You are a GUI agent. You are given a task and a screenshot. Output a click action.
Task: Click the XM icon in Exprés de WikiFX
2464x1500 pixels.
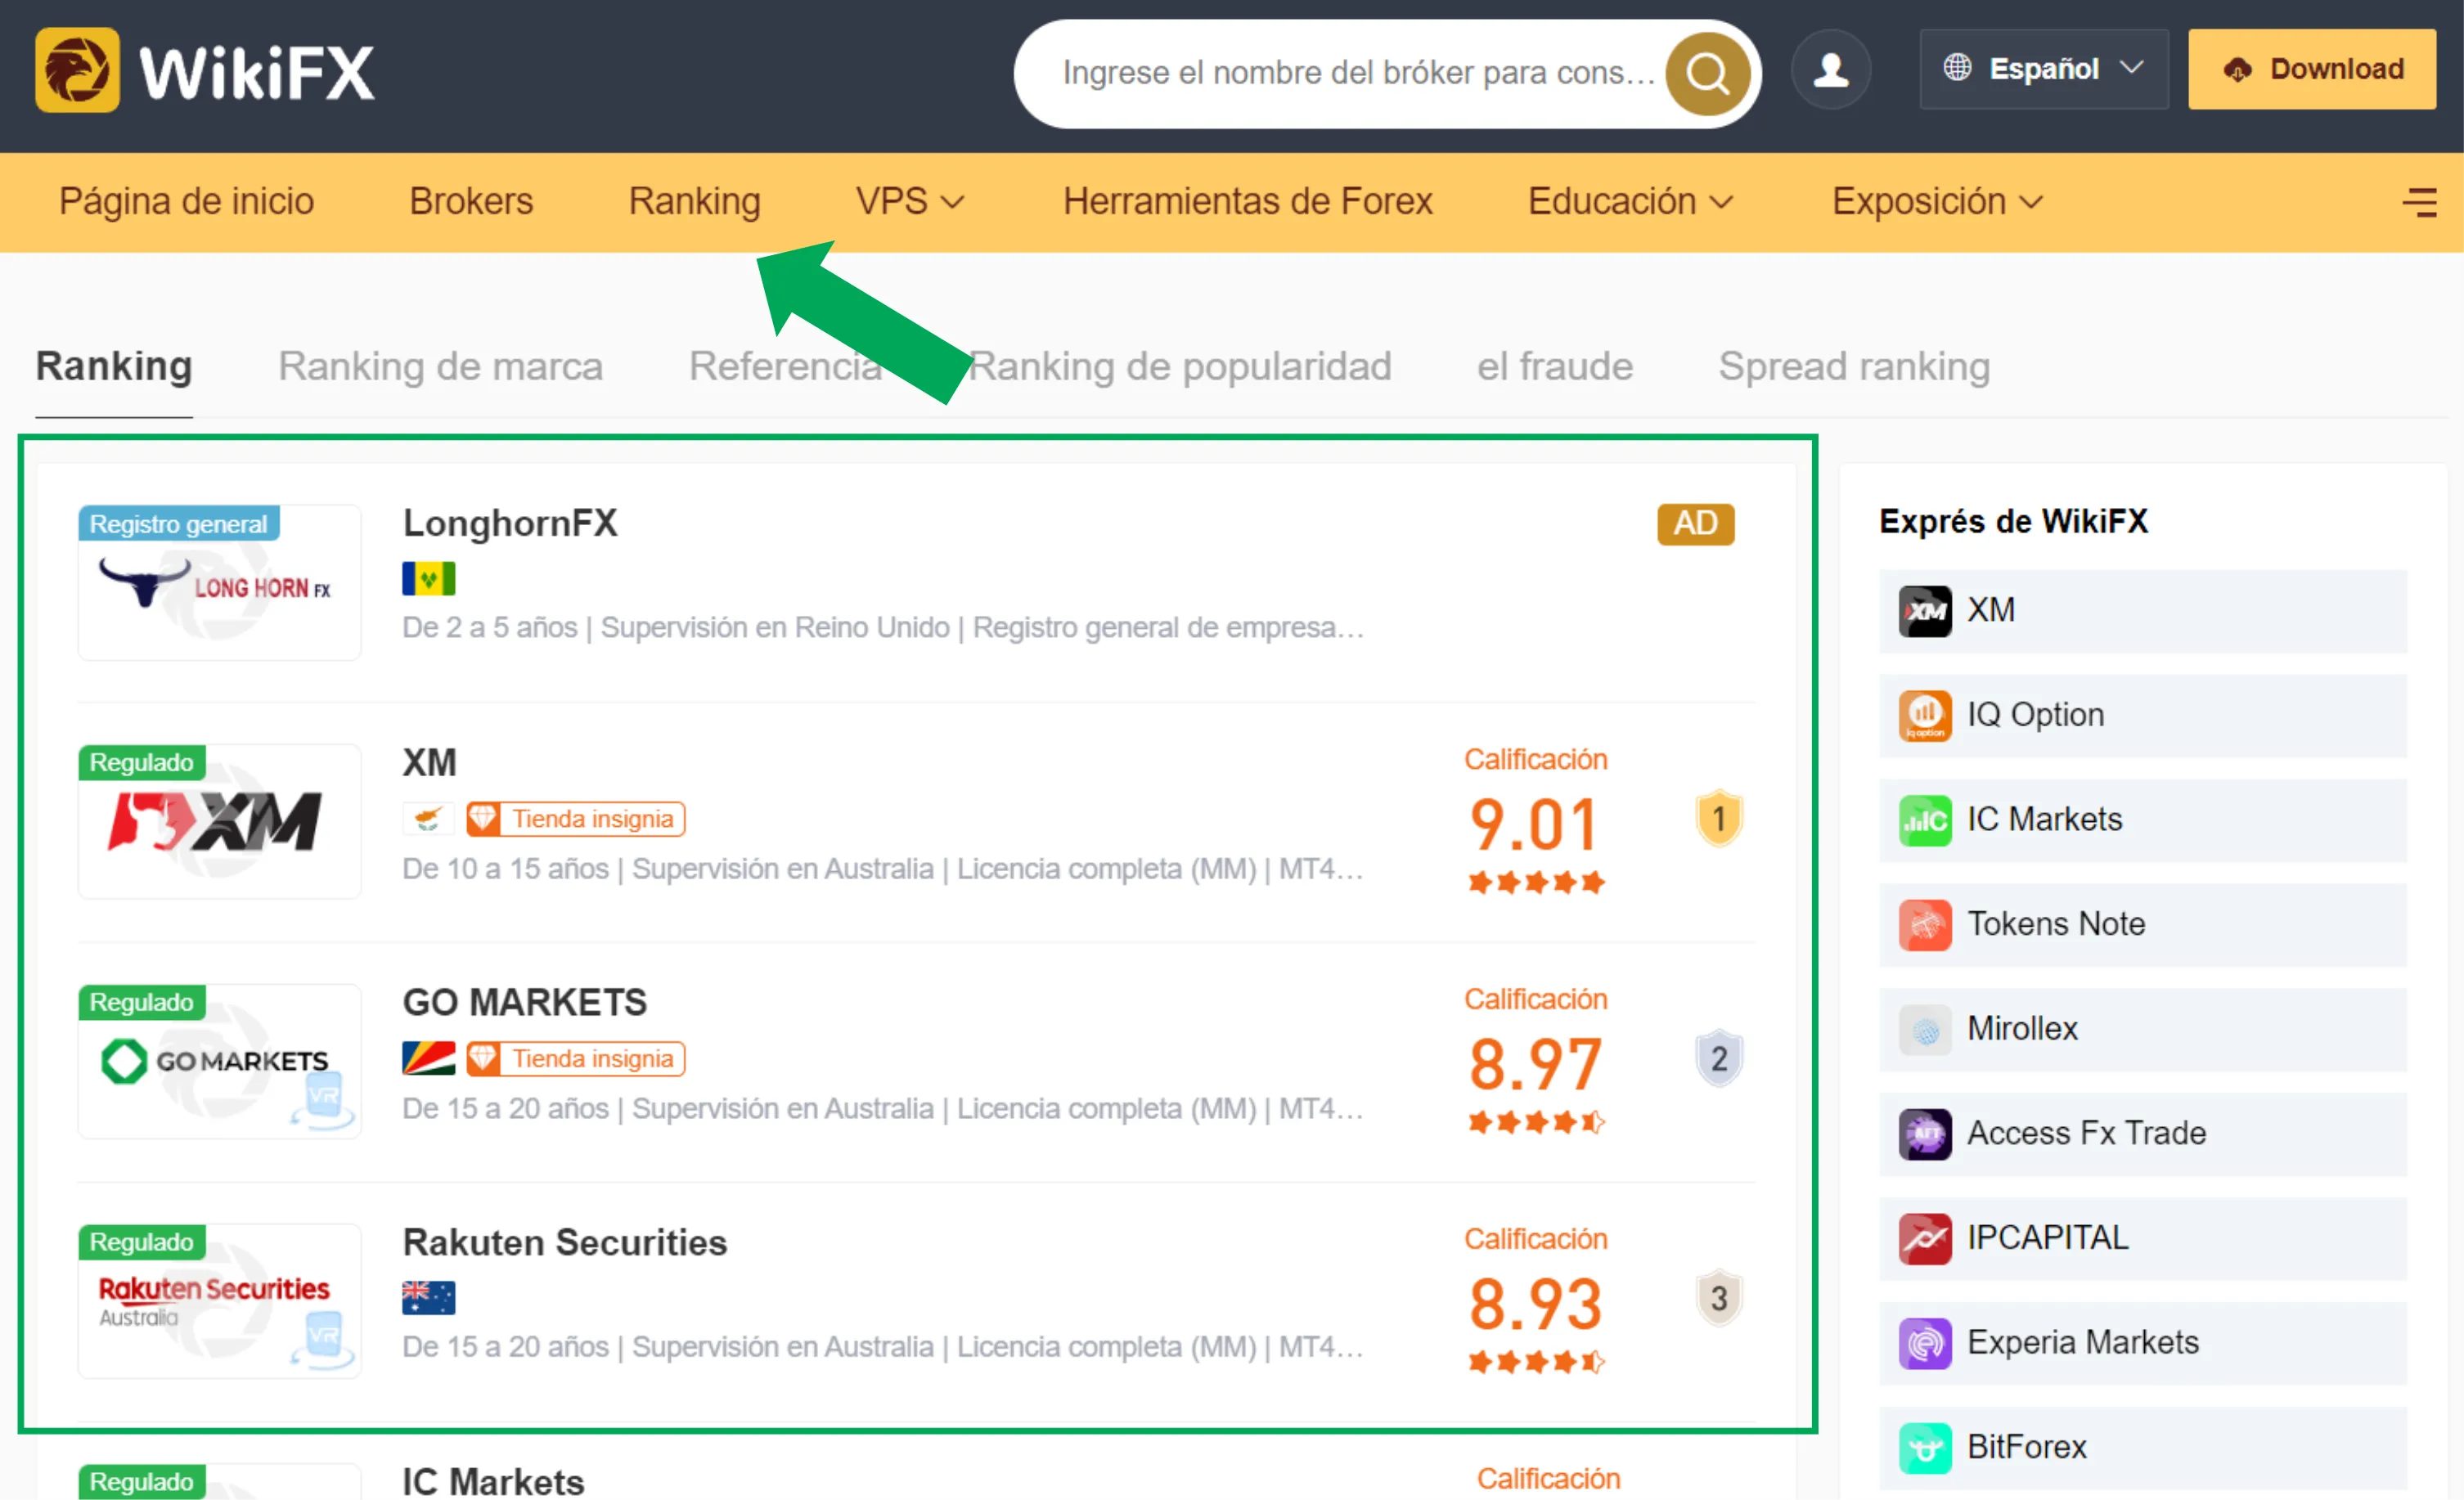point(1925,611)
